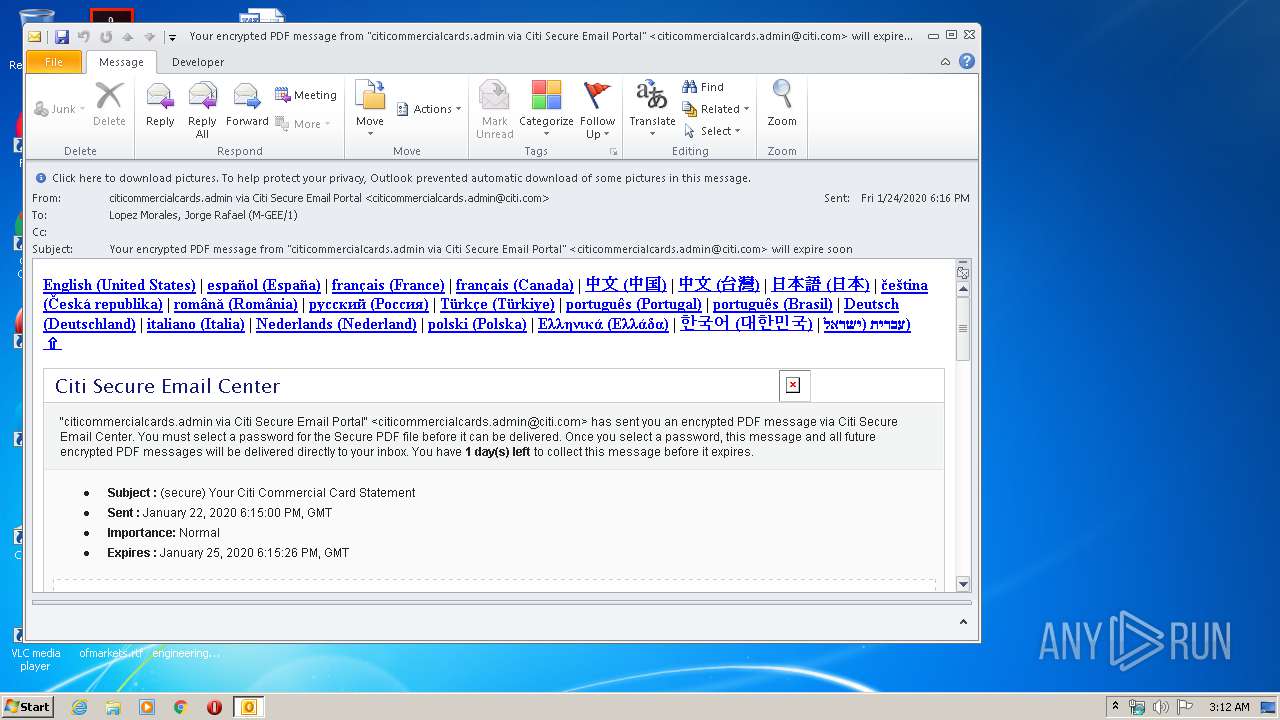
Task: Reply with a Meeting request
Action: click(x=305, y=95)
